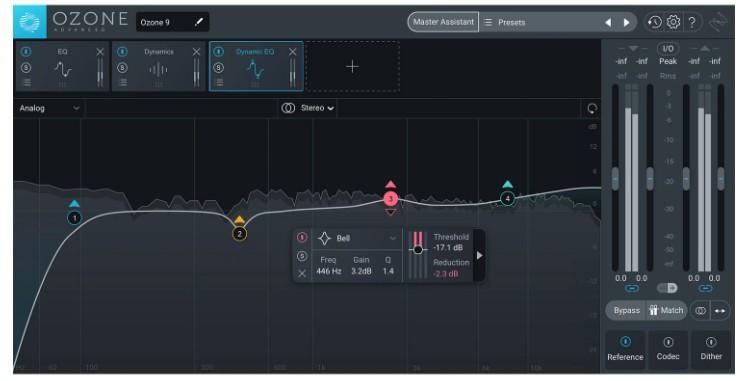Open the help question mark
The height and width of the screenshot is (381, 746).
pos(692,22)
